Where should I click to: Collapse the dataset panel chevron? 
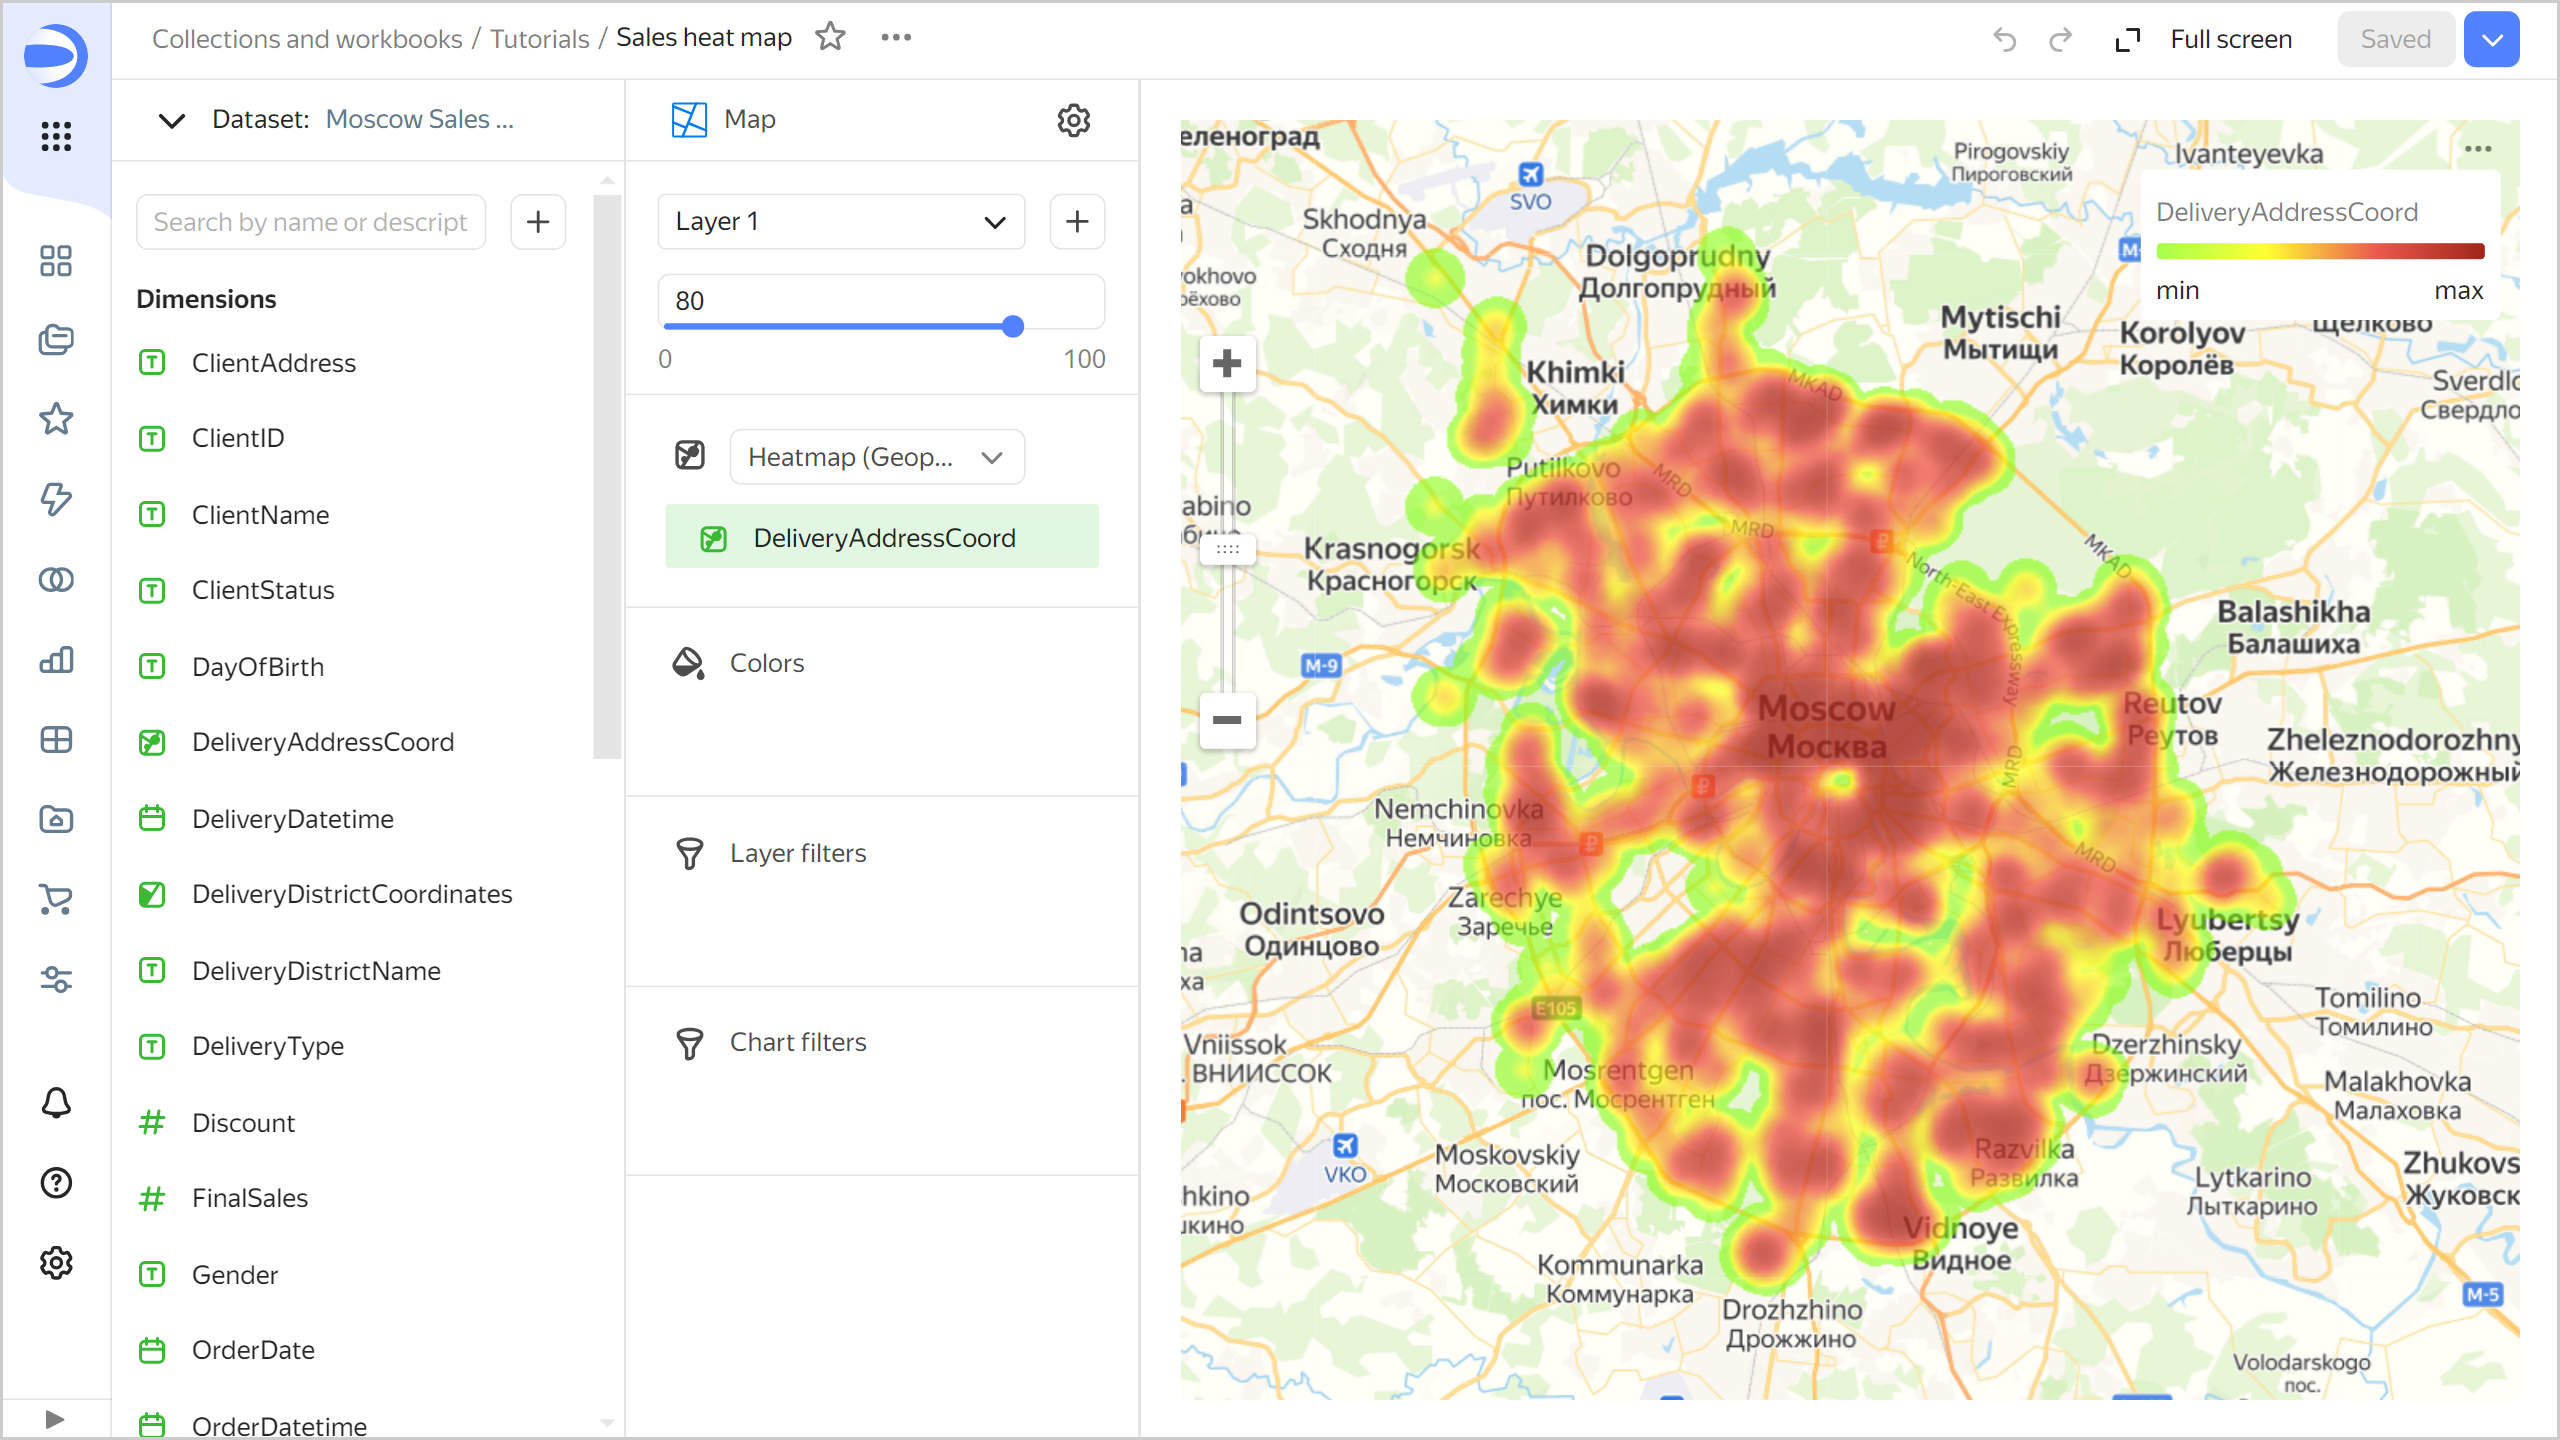172,120
